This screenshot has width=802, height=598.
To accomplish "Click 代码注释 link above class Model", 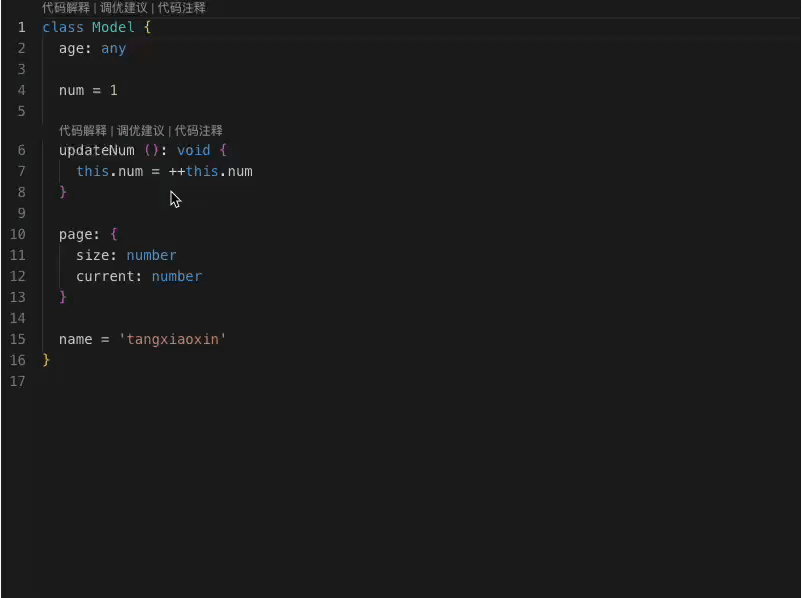I will click(181, 8).
